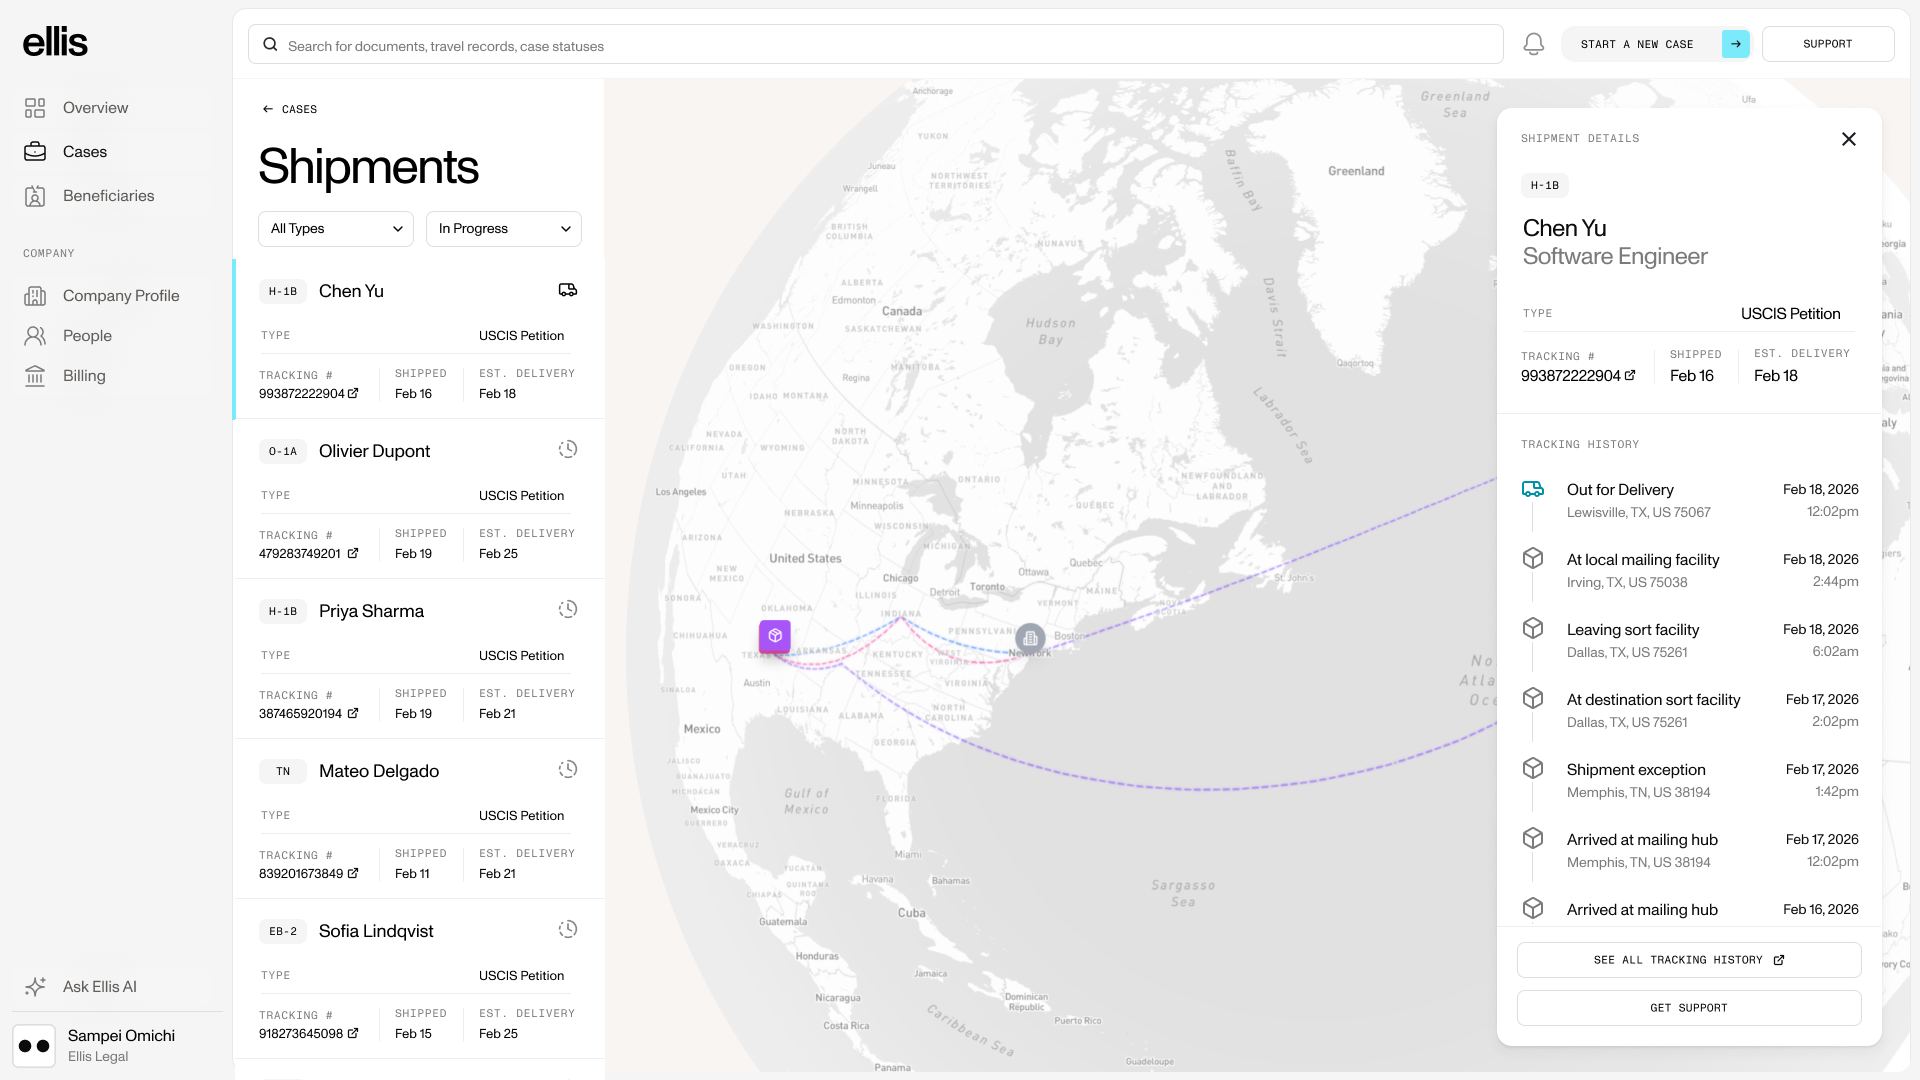Click See All Tracking History button
Screen dimensions: 1920x1080
pyautogui.click(x=1688, y=960)
